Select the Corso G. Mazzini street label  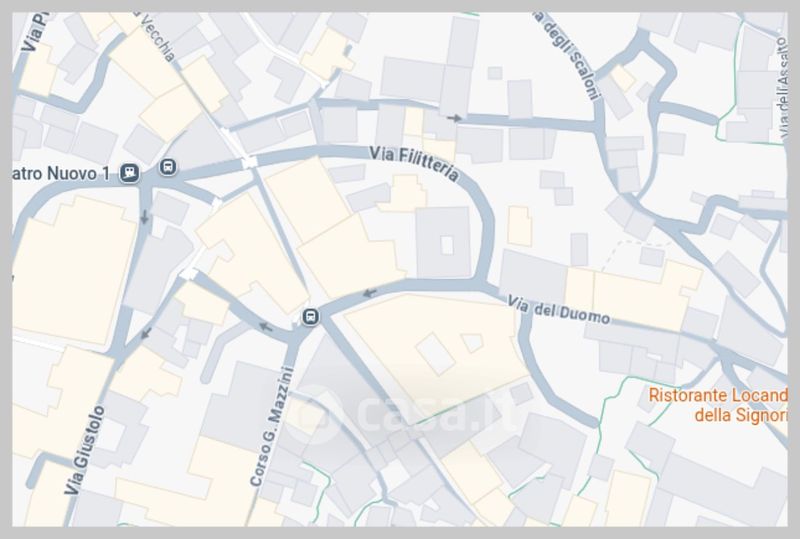272,427
